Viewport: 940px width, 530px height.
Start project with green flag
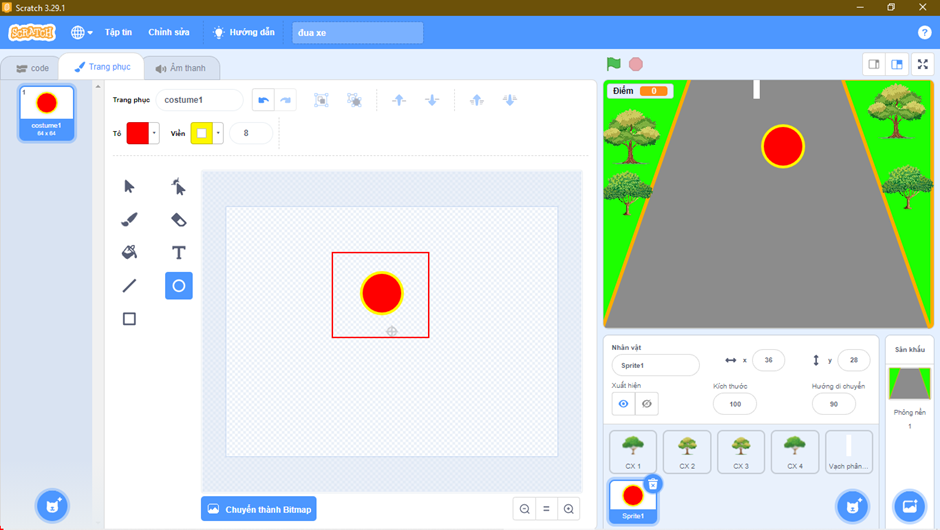(x=613, y=64)
